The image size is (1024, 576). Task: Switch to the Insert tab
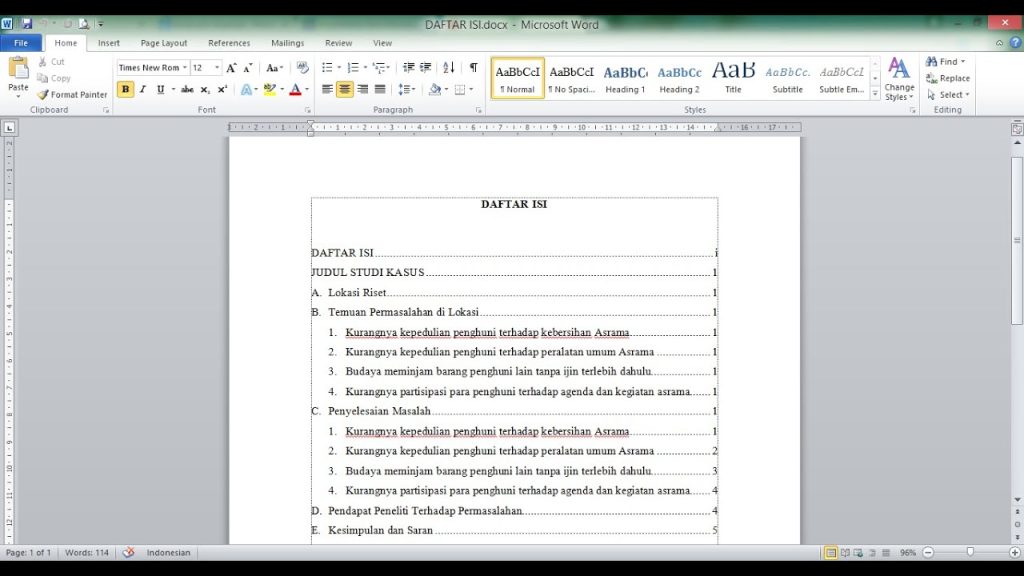point(108,43)
